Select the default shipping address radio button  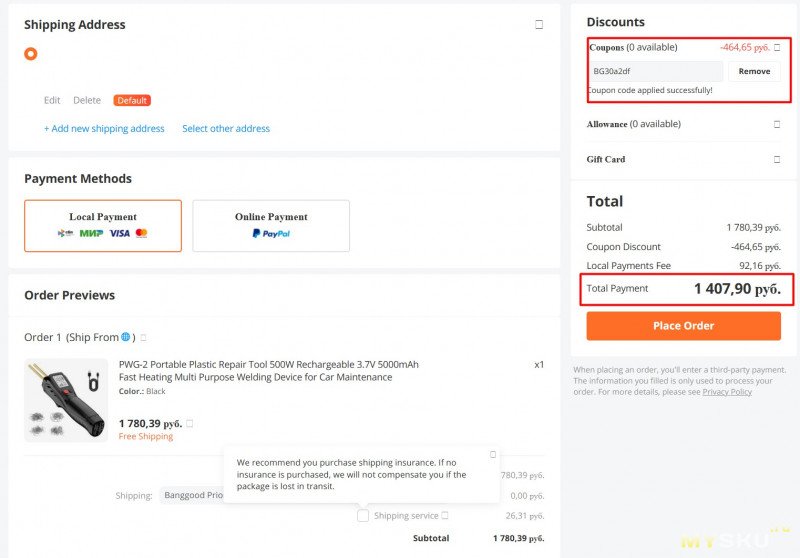click(31, 53)
